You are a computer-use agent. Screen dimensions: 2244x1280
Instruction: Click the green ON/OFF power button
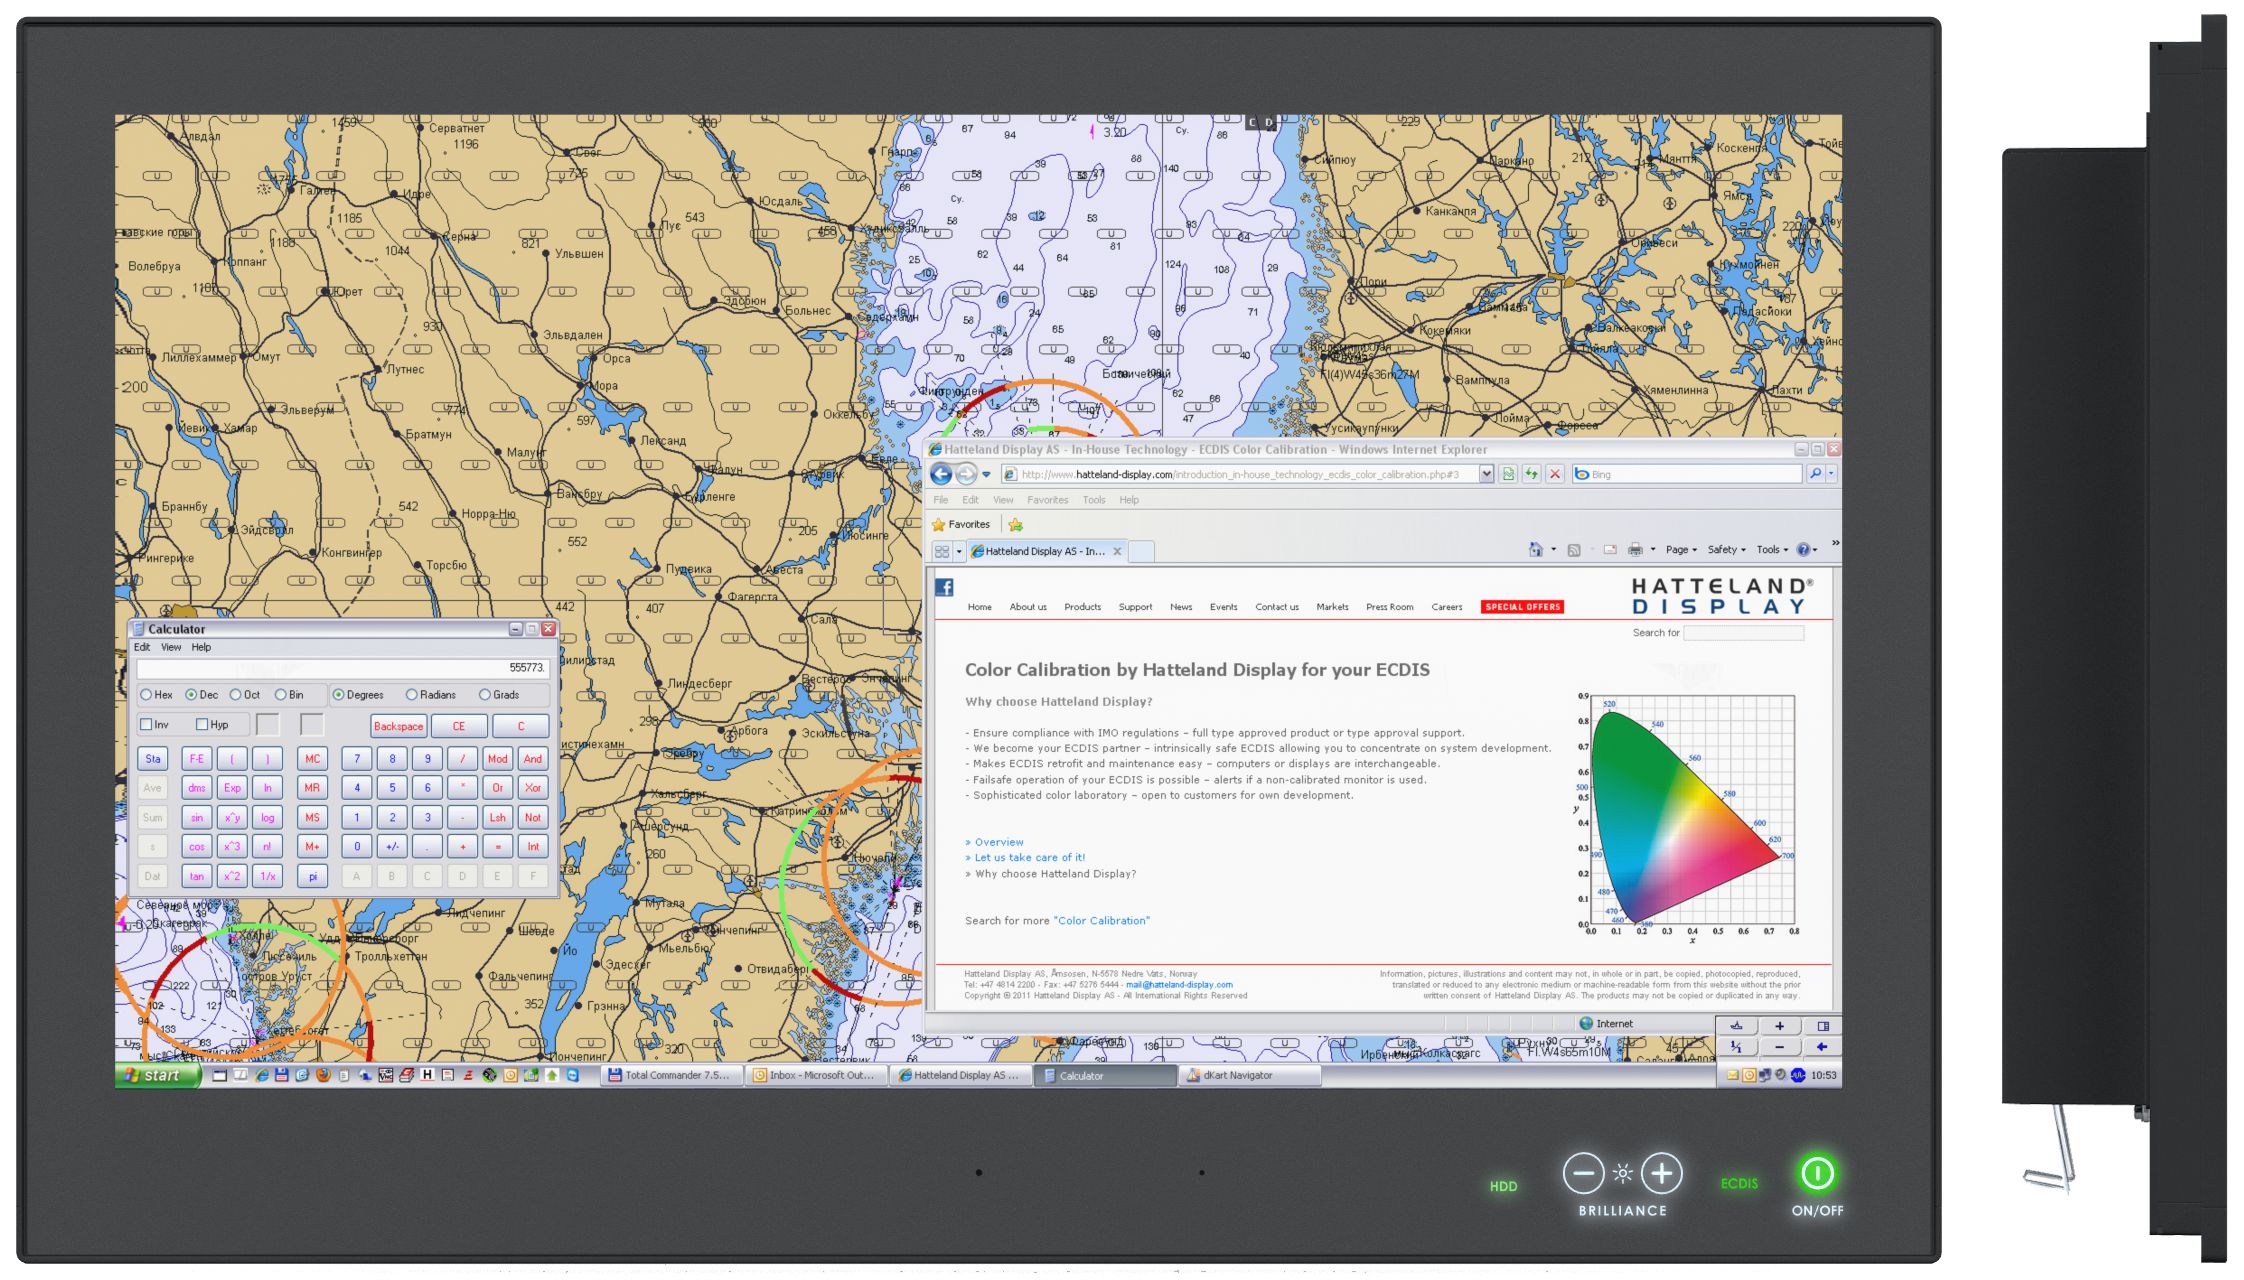(1817, 1173)
